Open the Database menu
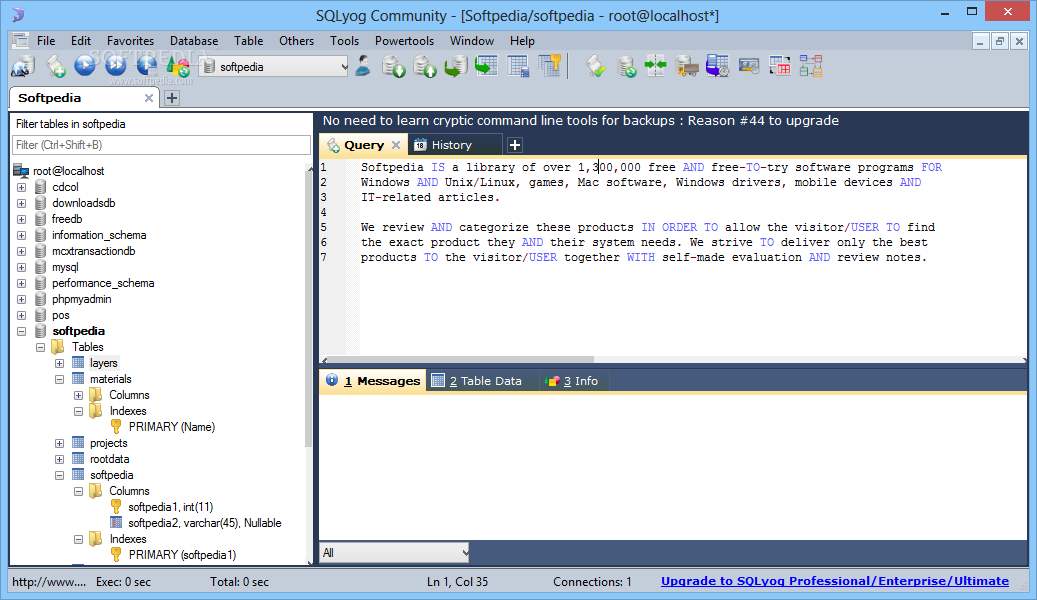 194,41
